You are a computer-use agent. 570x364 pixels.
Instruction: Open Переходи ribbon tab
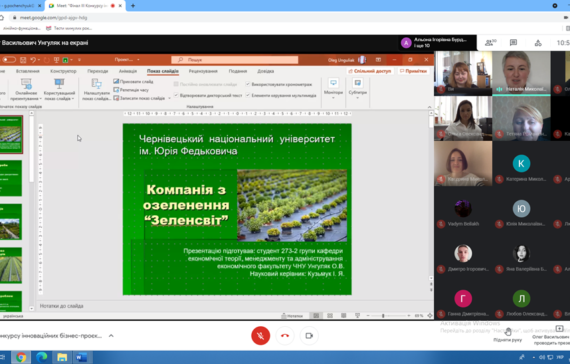tap(98, 71)
